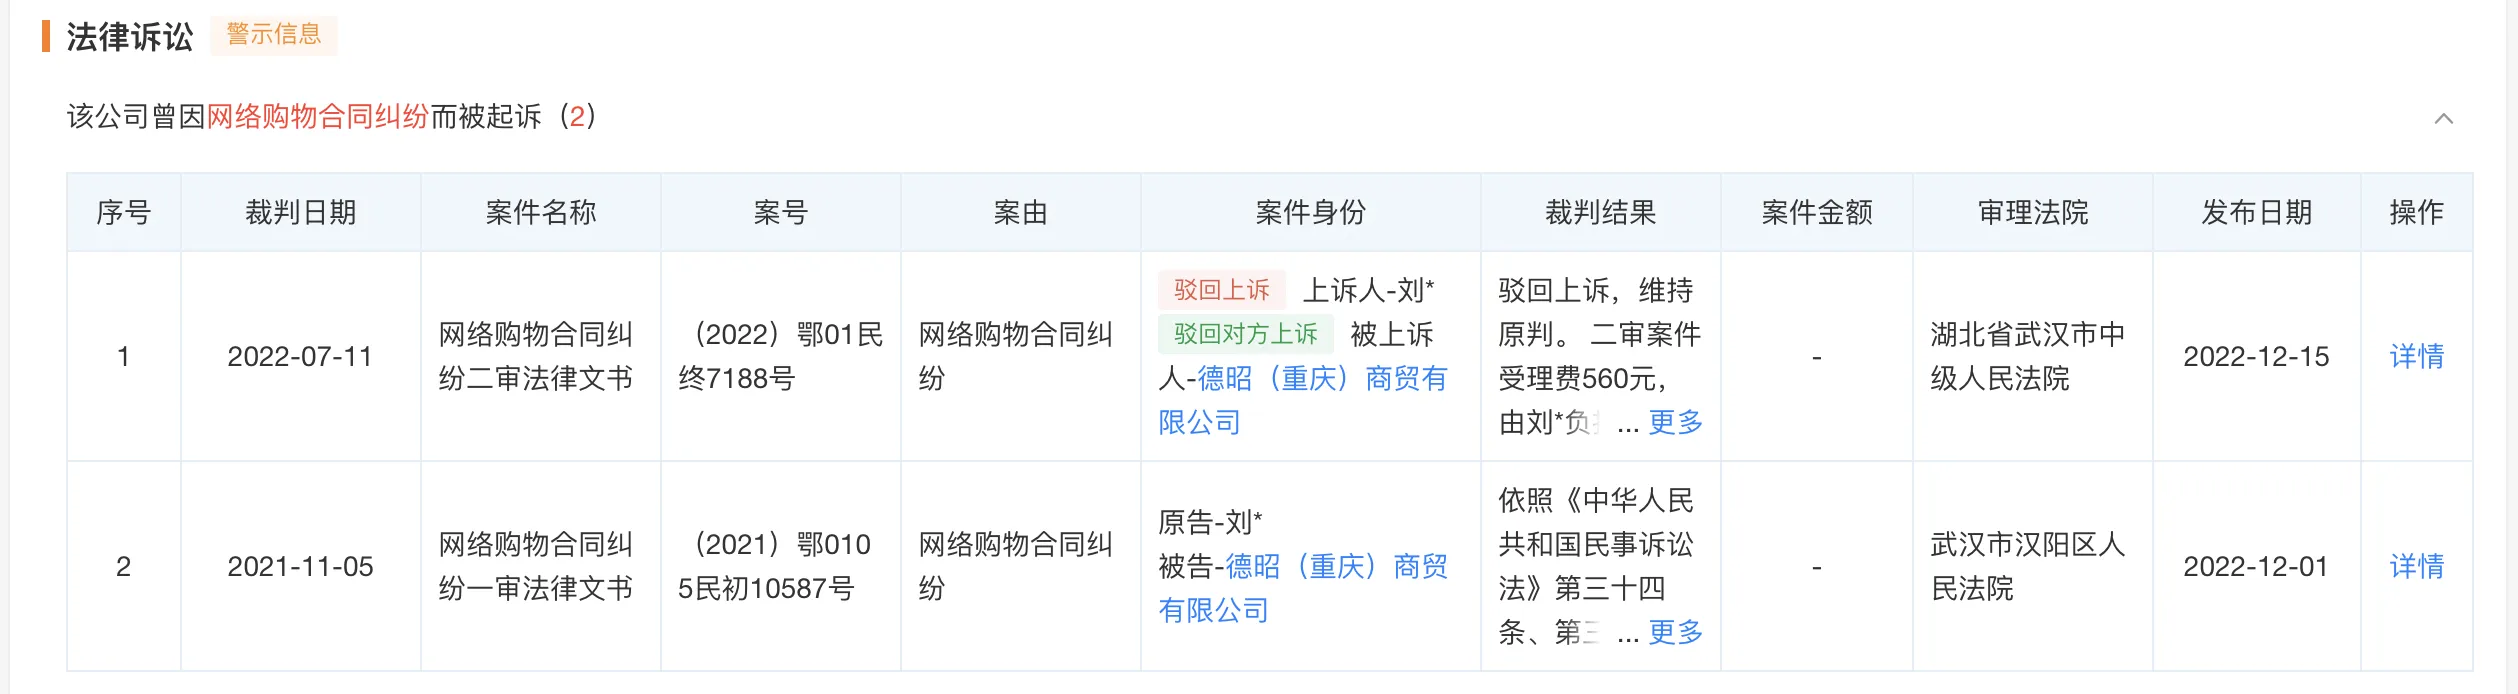The width and height of the screenshot is (2518, 694).
Task: Click the 驳回对方上诉 green tag
Action: click(x=1246, y=334)
